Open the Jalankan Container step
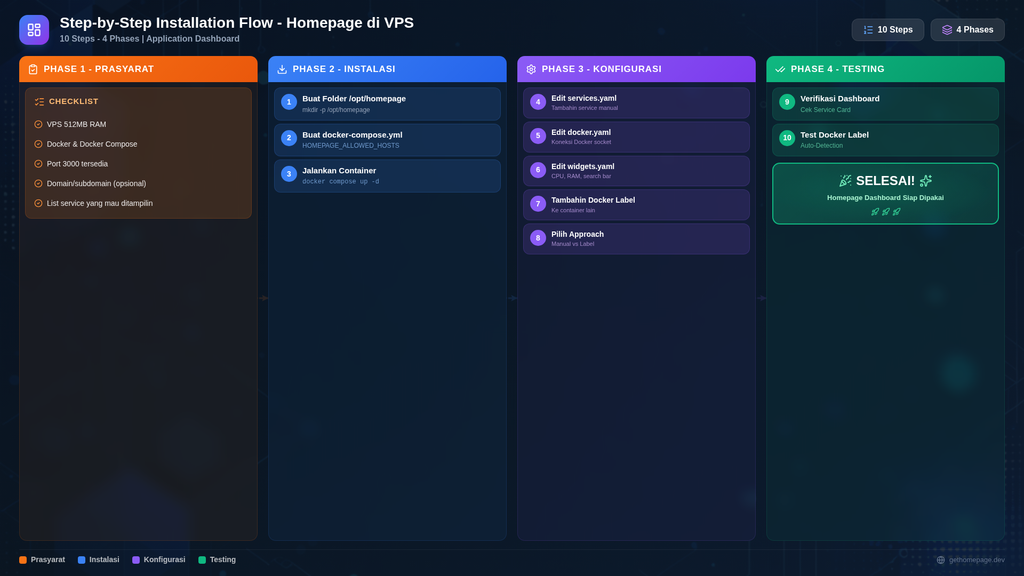Image resolution: width=1024 pixels, height=576 pixels. click(x=387, y=176)
